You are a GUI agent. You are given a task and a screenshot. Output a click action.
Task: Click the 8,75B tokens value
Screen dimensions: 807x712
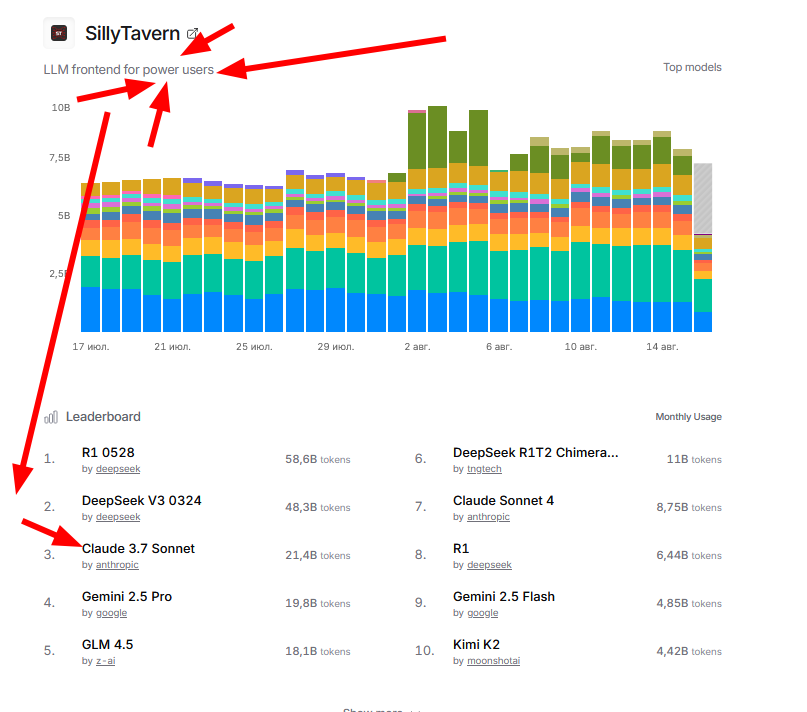coord(689,507)
